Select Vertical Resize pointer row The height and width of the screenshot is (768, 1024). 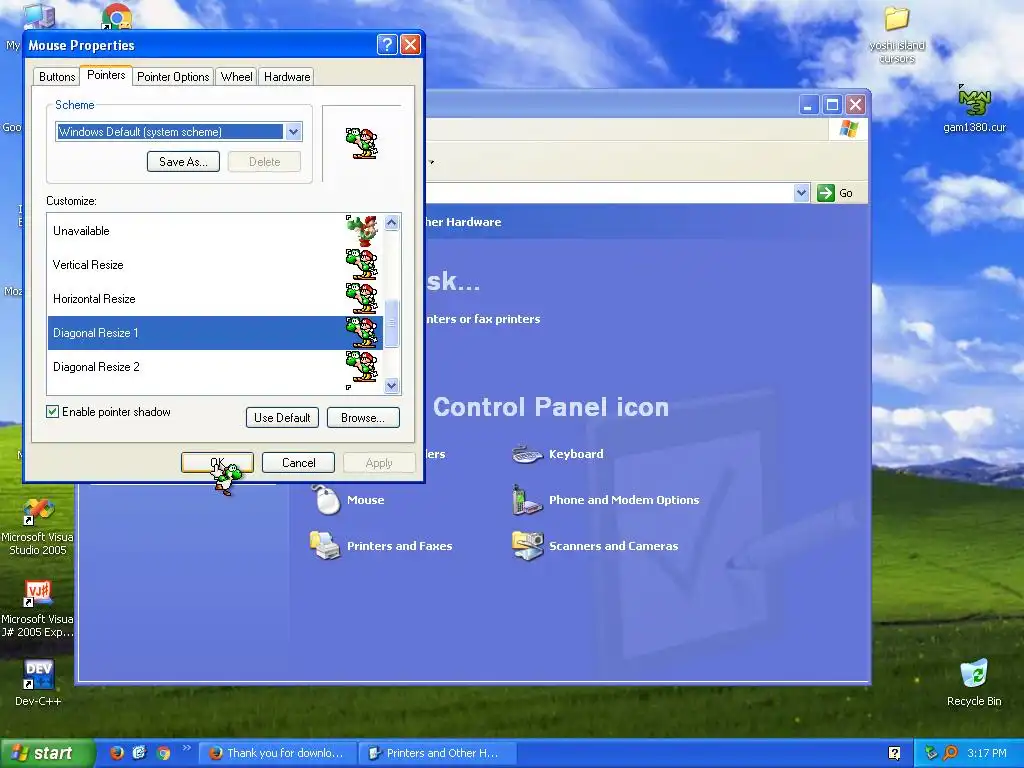tap(215, 264)
